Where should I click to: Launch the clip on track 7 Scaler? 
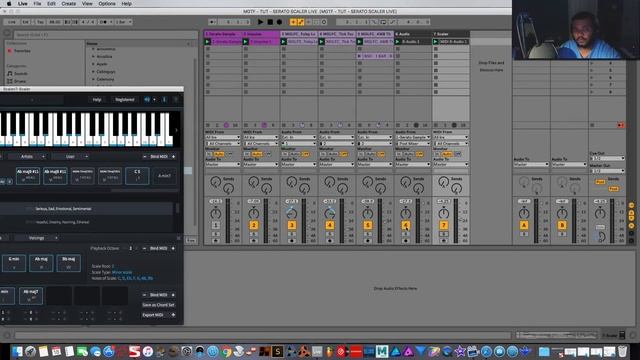pyautogui.click(x=436, y=42)
